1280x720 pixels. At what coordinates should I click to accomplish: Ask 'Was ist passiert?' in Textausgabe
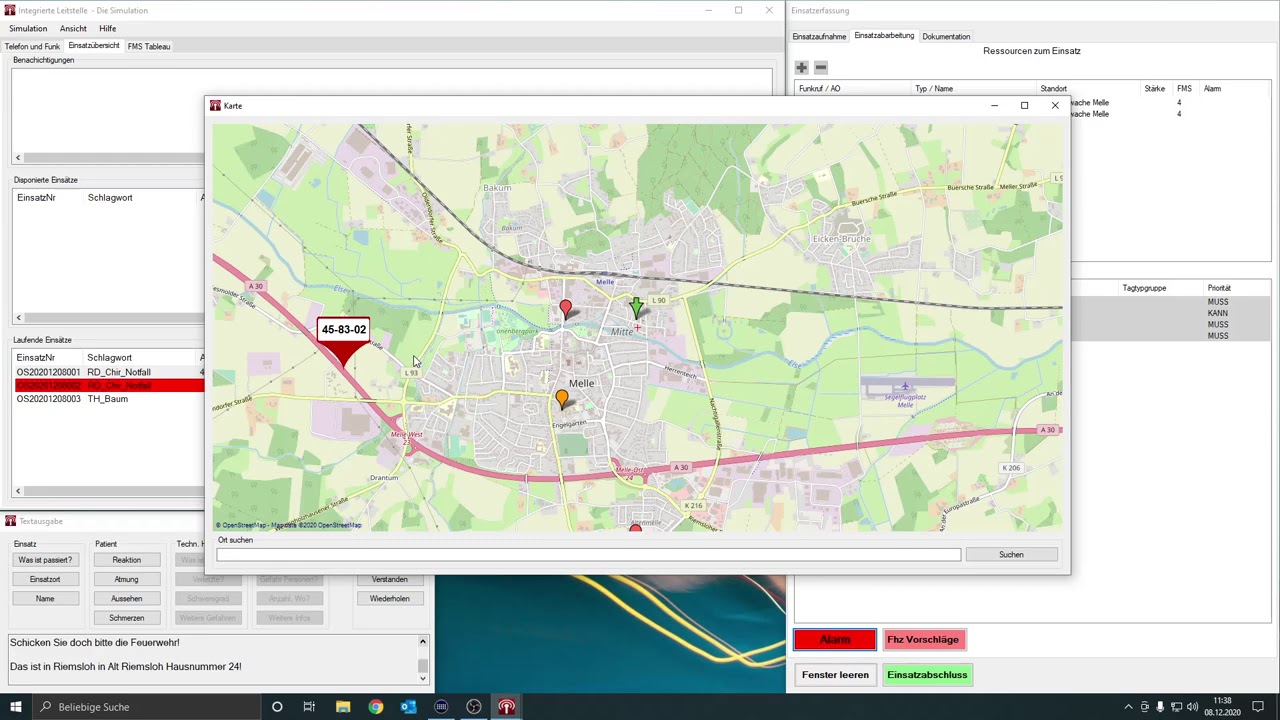pyautogui.click(x=45, y=560)
